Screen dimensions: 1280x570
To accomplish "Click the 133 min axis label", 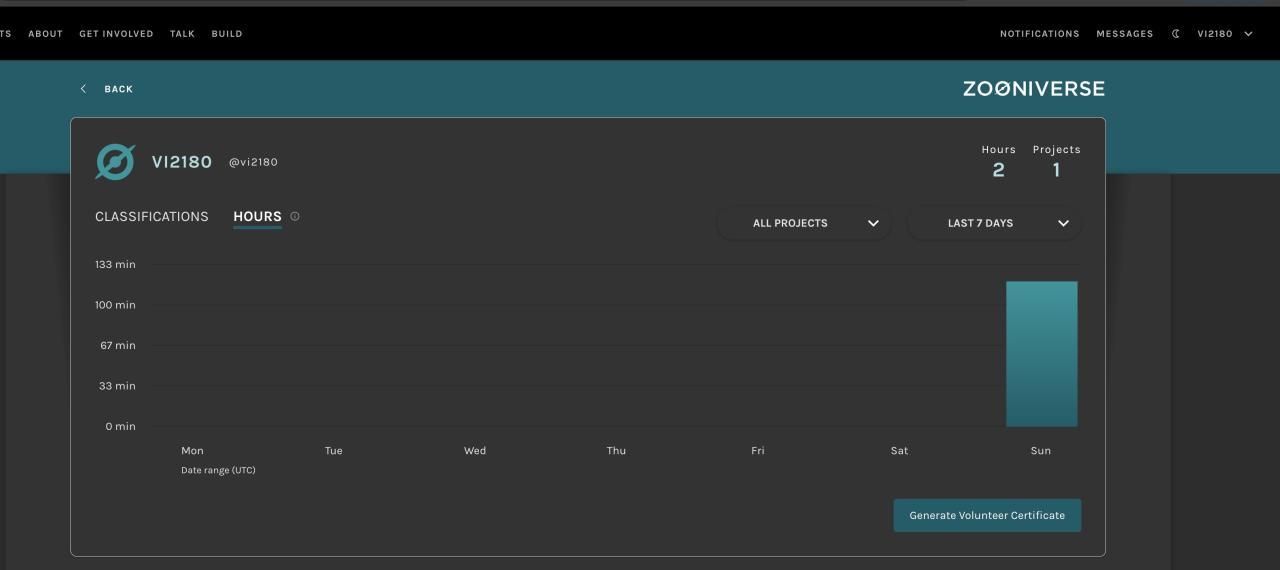I will (x=115, y=264).
